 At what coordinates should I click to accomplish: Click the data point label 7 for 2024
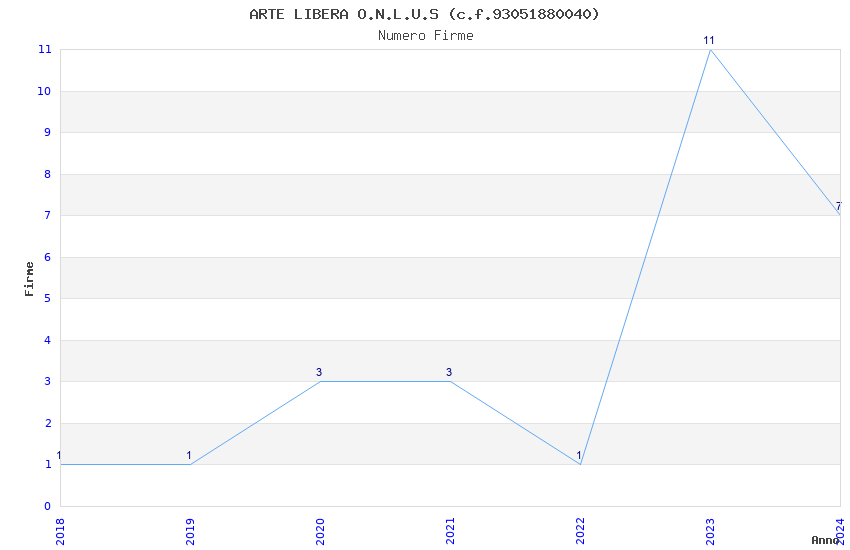(x=839, y=206)
